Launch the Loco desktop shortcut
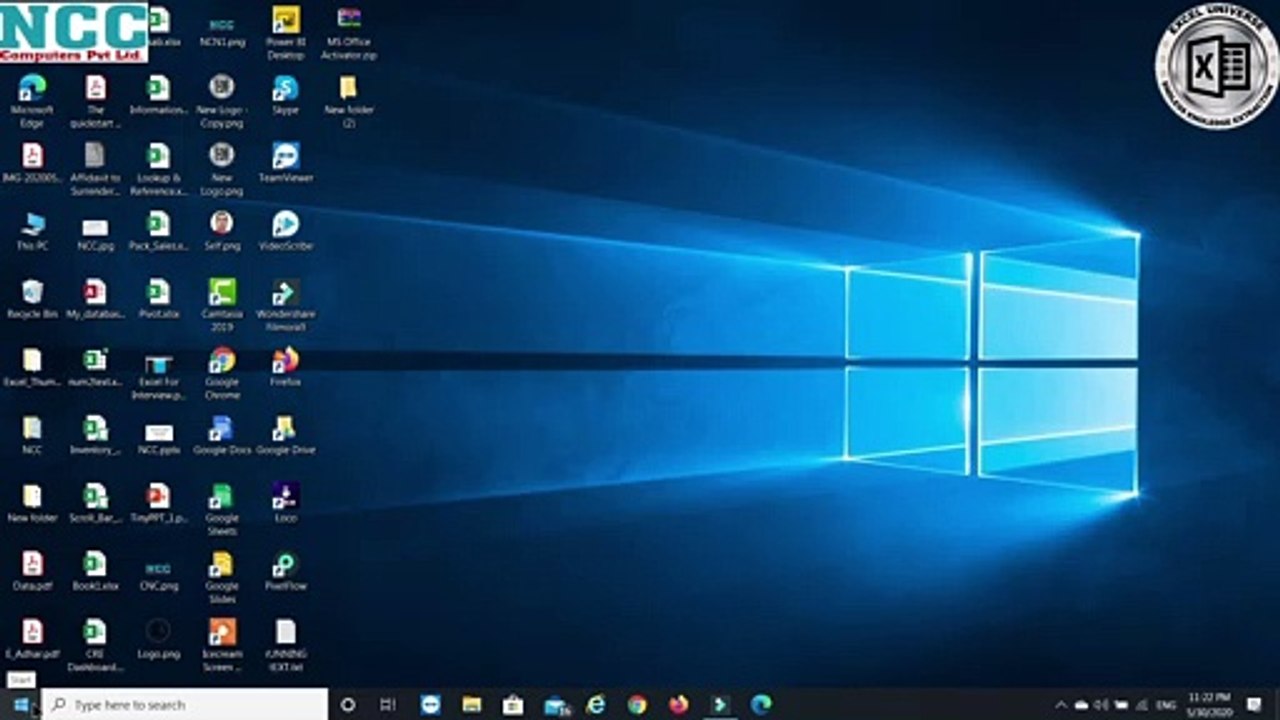 [285, 503]
